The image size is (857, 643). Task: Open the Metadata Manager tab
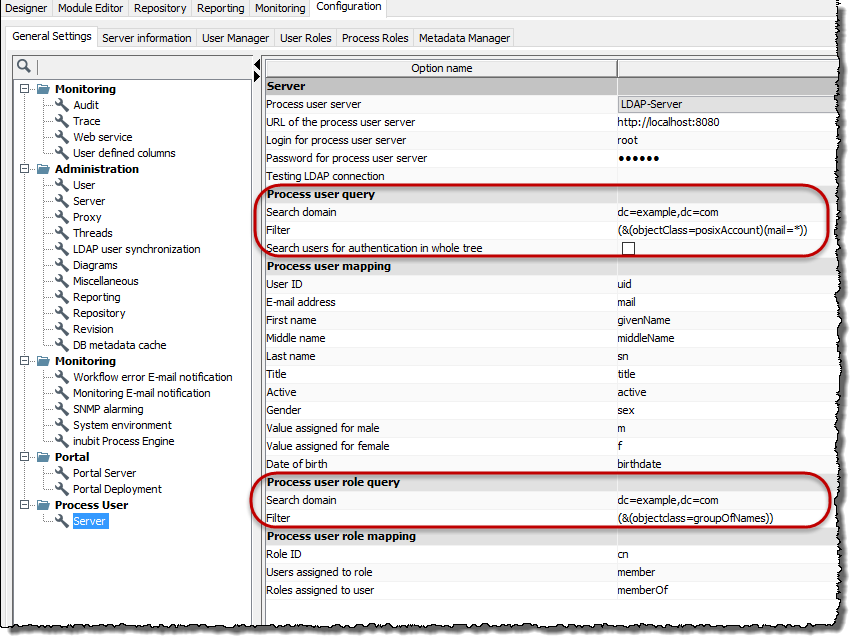(x=464, y=38)
